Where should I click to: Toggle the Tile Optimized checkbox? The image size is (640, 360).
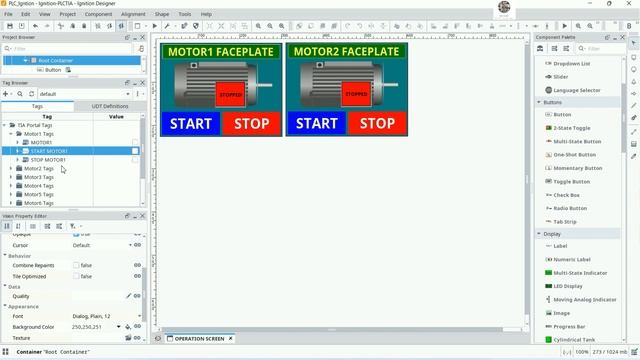(76, 276)
